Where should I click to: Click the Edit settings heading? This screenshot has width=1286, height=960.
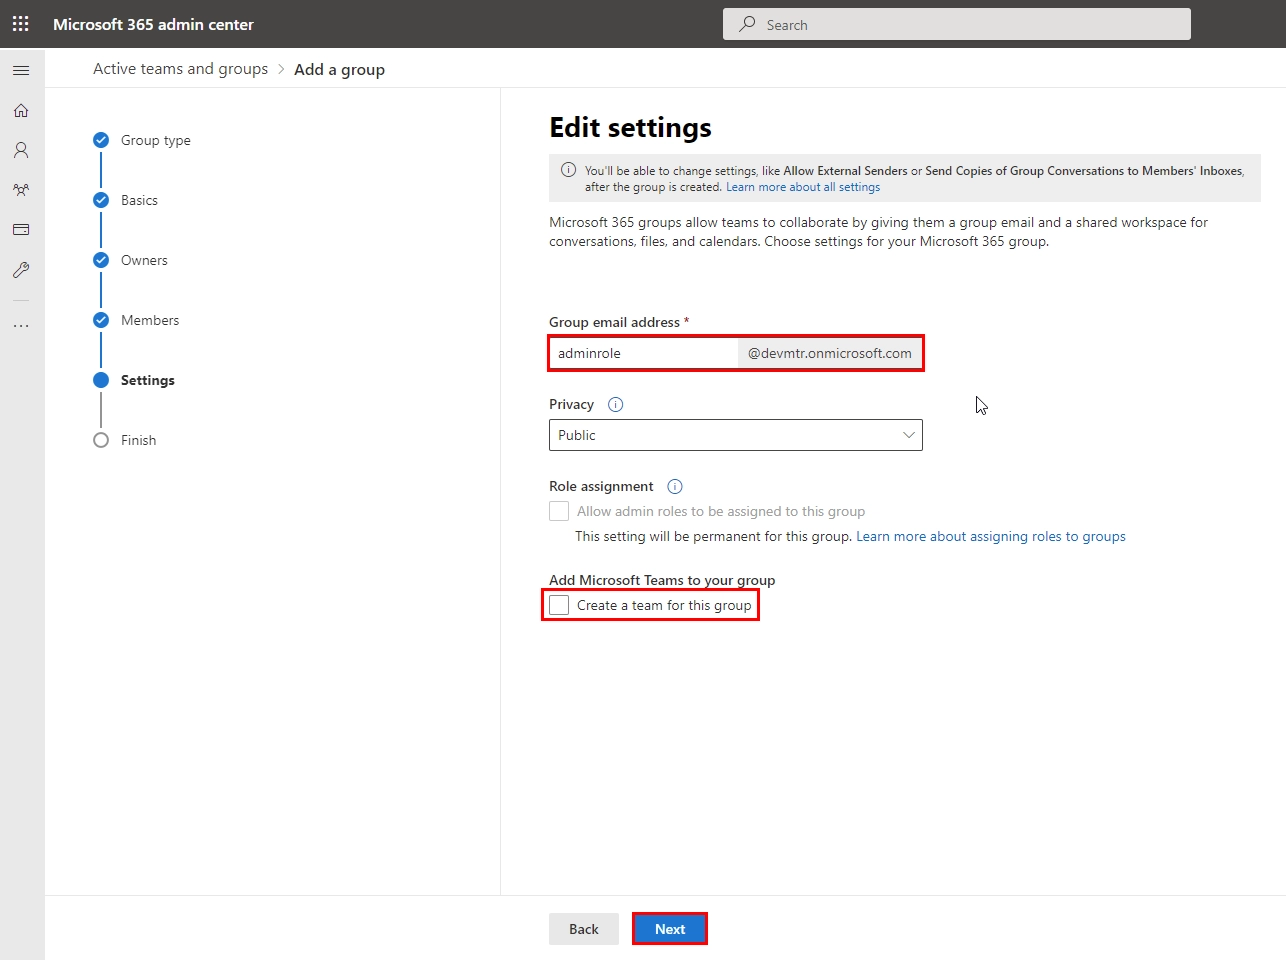tap(630, 127)
